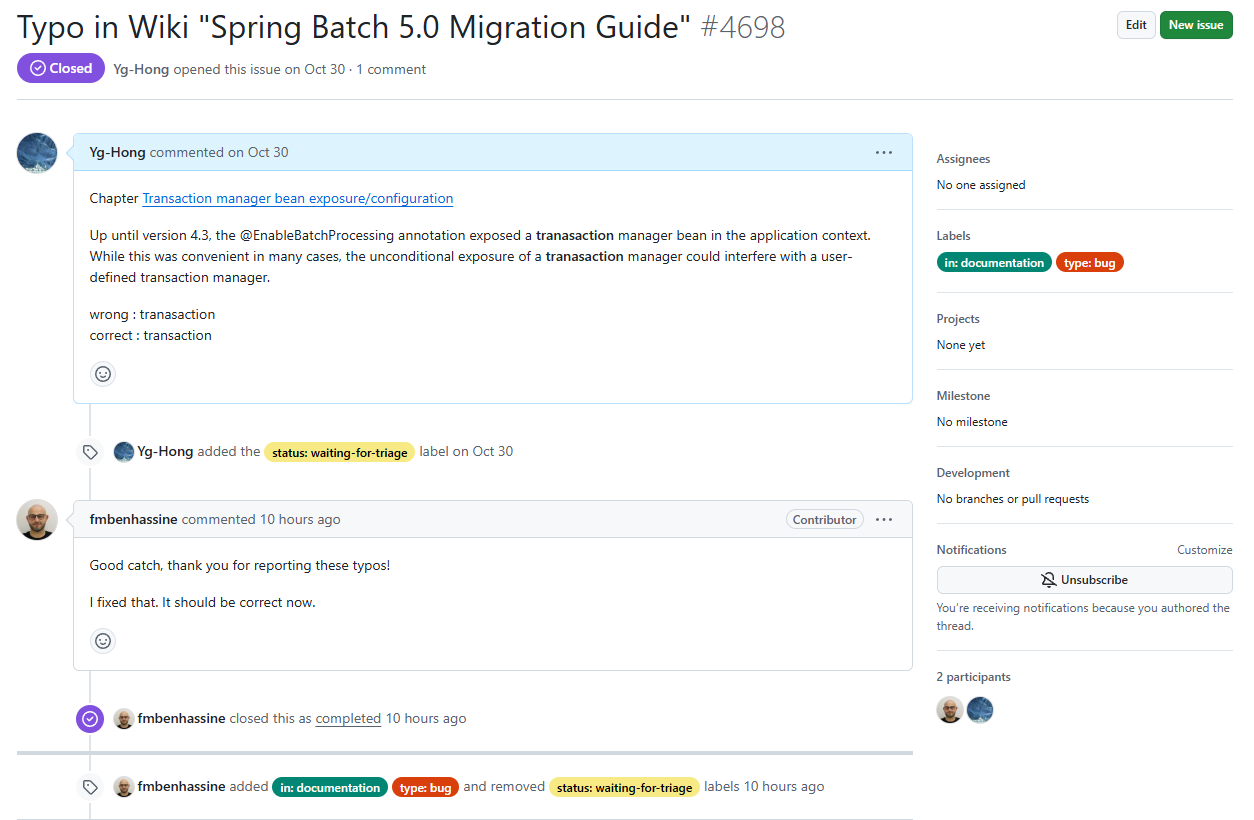Click the Labels sidebar heading
1254x820 pixels.
[x=954, y=236]
